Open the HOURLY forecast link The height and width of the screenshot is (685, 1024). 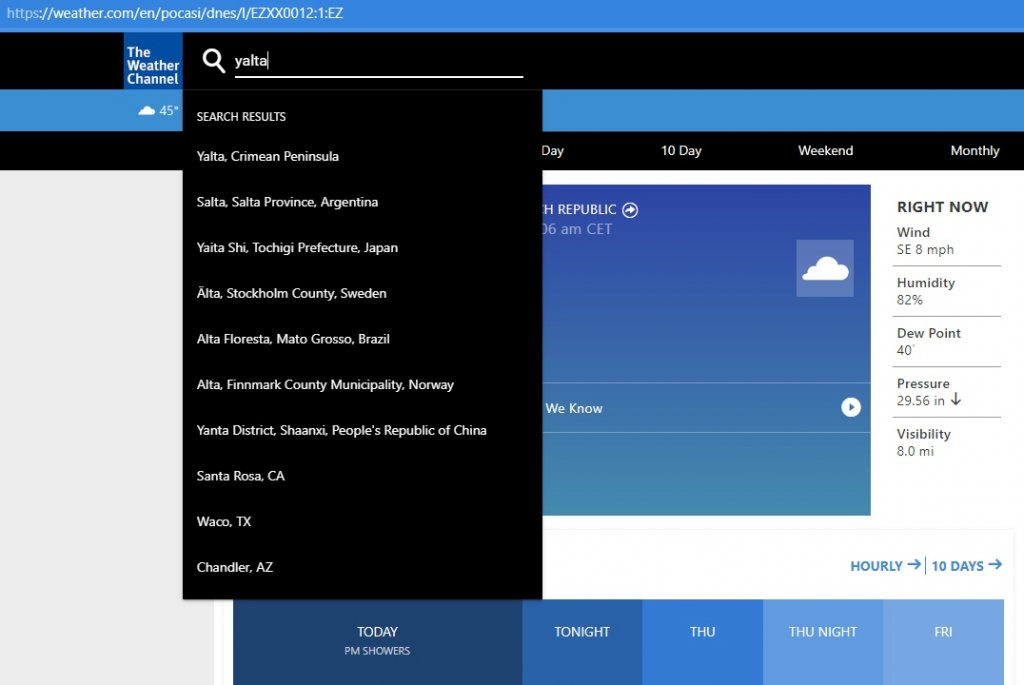(x=884, y=566)
